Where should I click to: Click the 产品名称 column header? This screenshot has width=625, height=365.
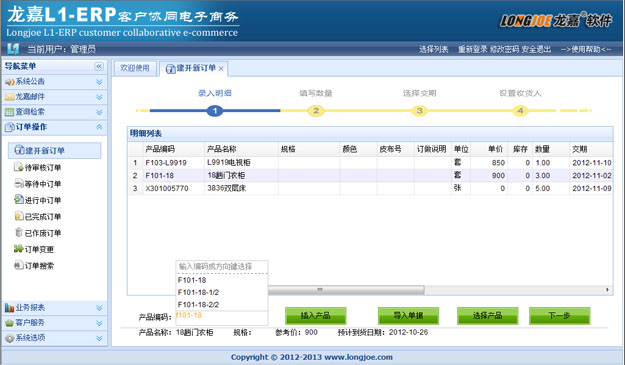(x=241, y=149)
